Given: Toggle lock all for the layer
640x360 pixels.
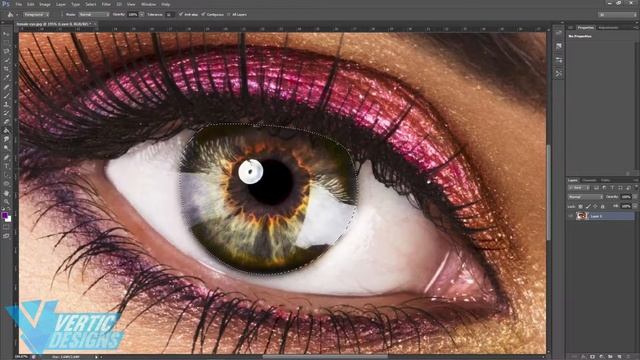Looking at the screenshot, I should 602,207.
